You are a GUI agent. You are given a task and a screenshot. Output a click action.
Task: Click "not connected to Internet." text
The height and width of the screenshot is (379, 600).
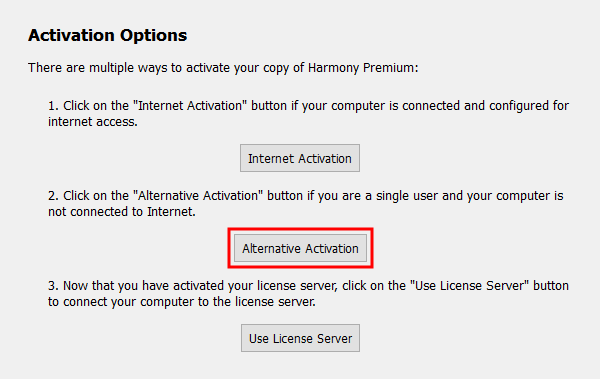(122, 212)
